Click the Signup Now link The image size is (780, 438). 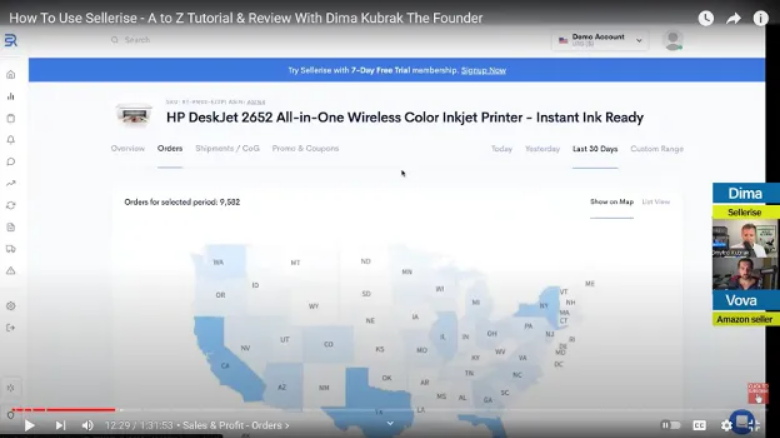pyautogui.click(x=484, y=70)
